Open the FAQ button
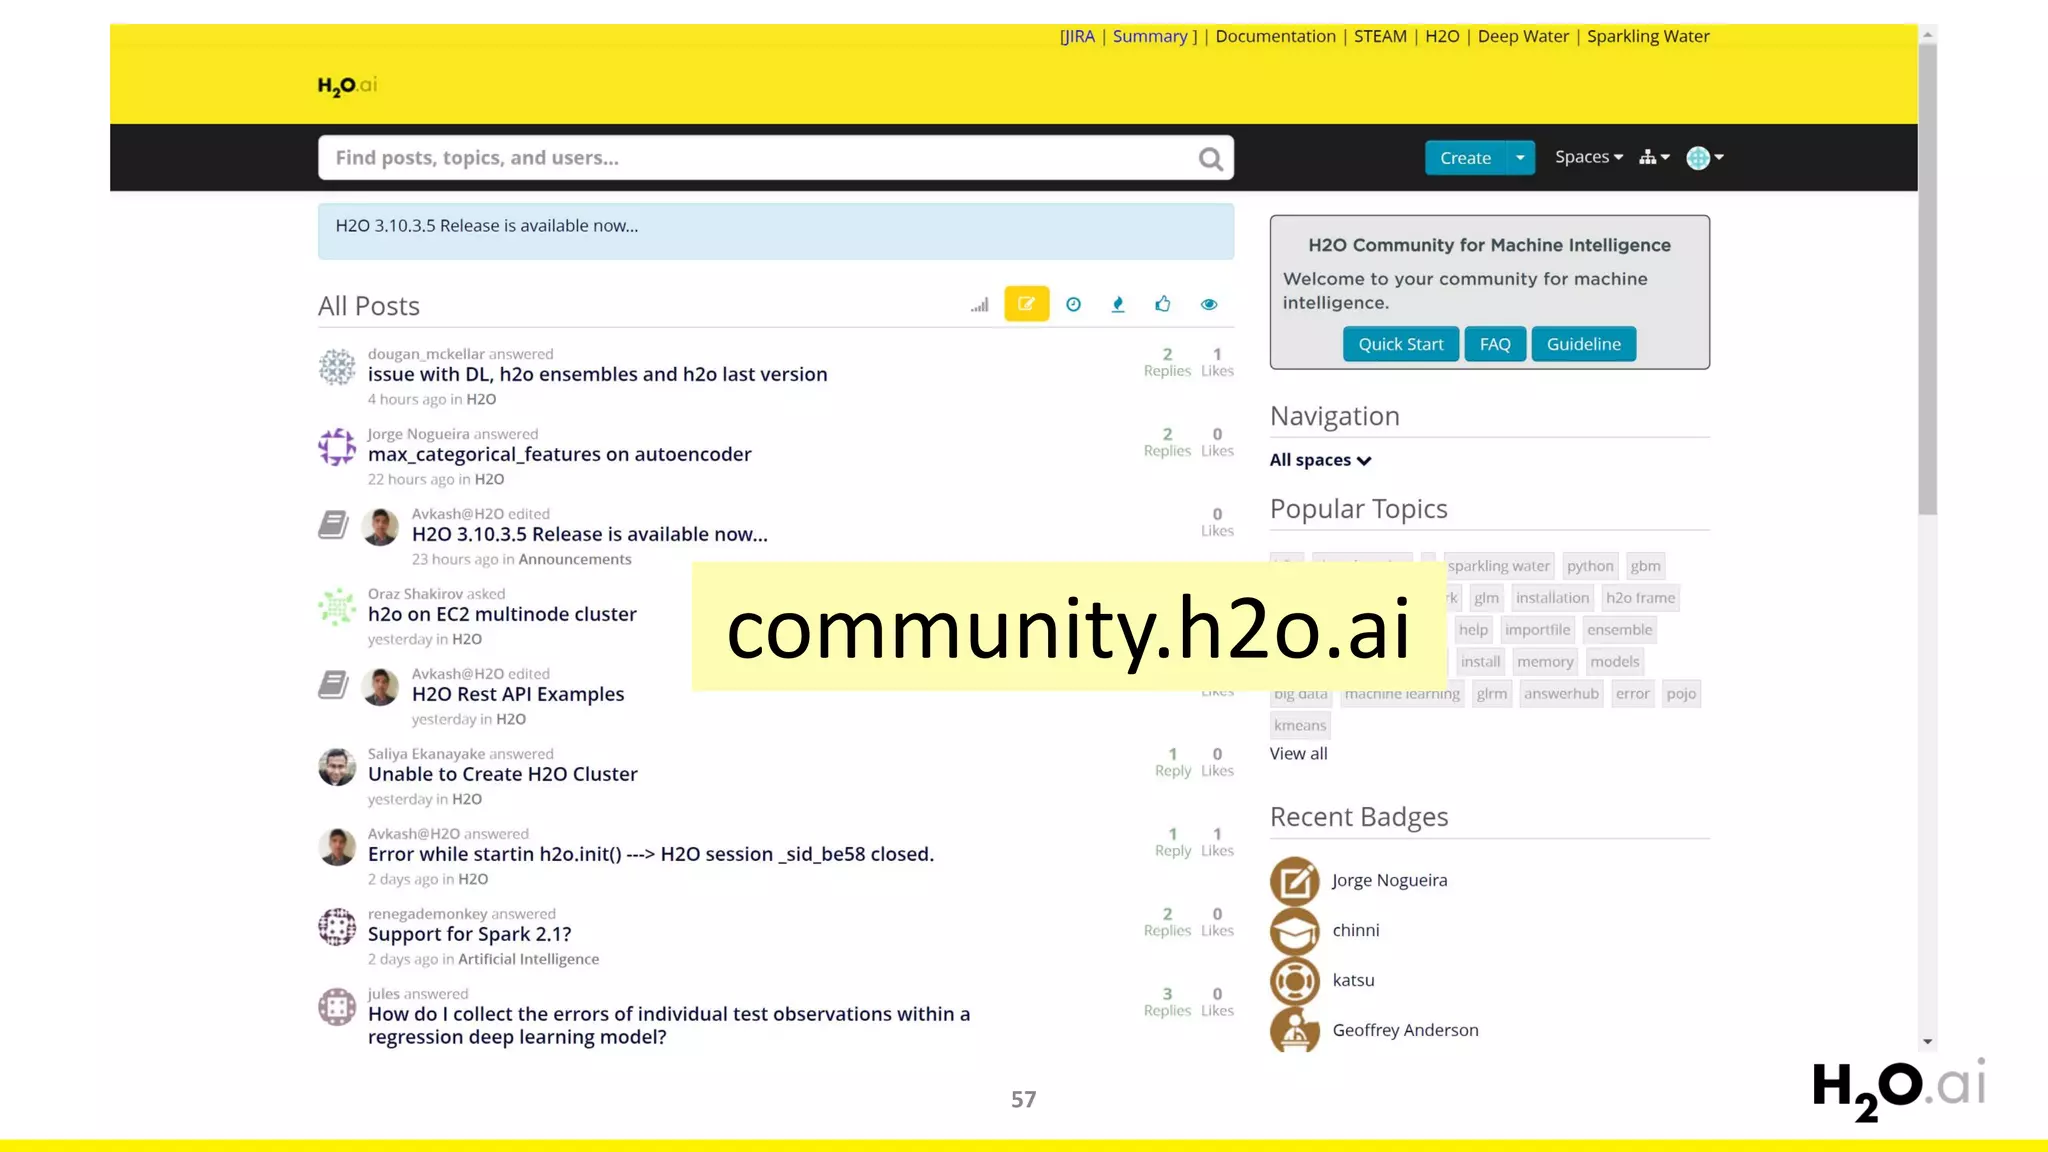 [x=1495, y=344]
